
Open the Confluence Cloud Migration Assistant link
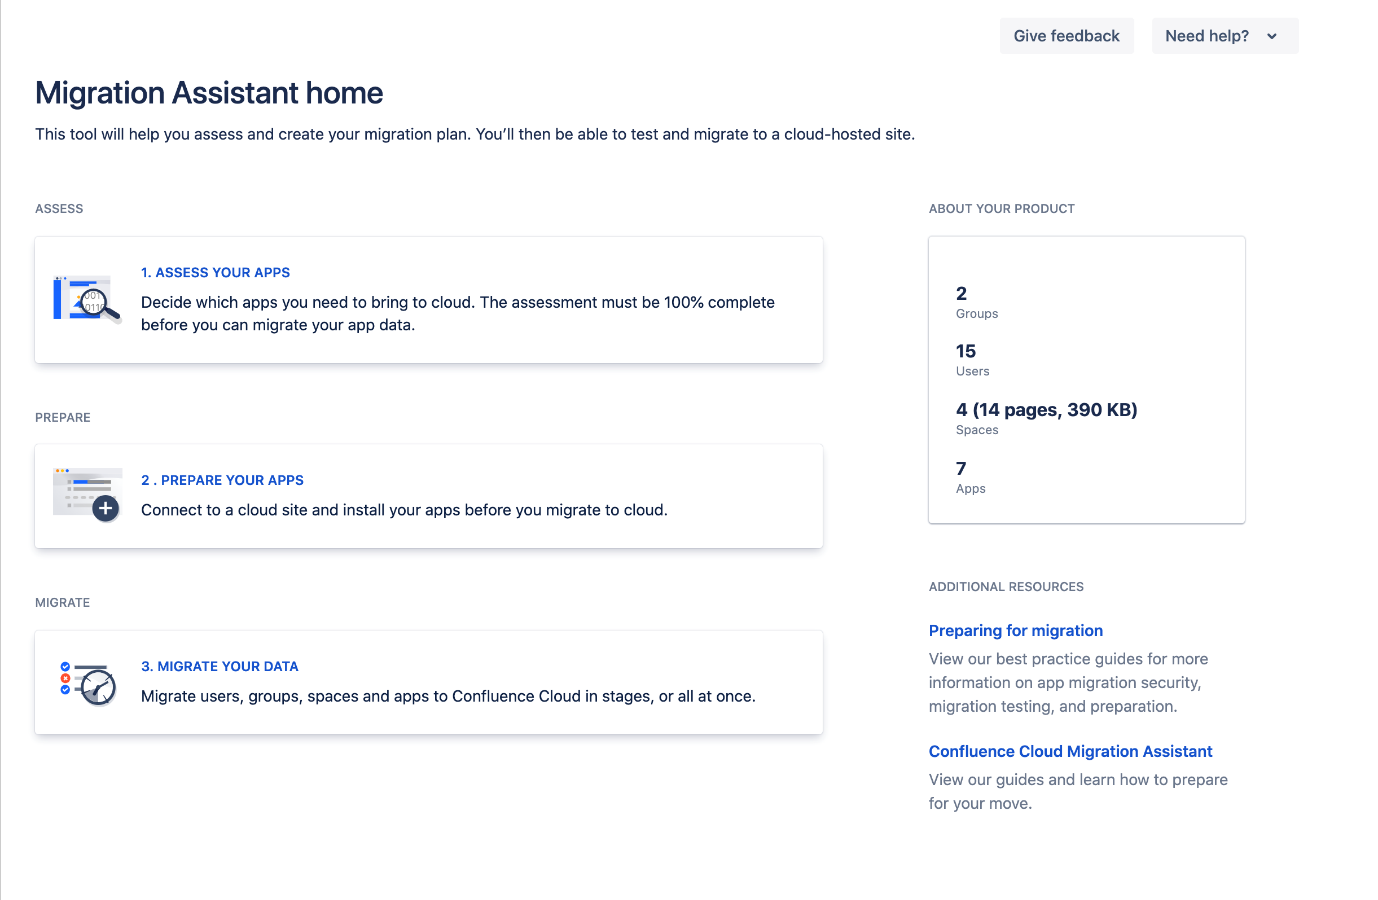tap(1070, 751)
